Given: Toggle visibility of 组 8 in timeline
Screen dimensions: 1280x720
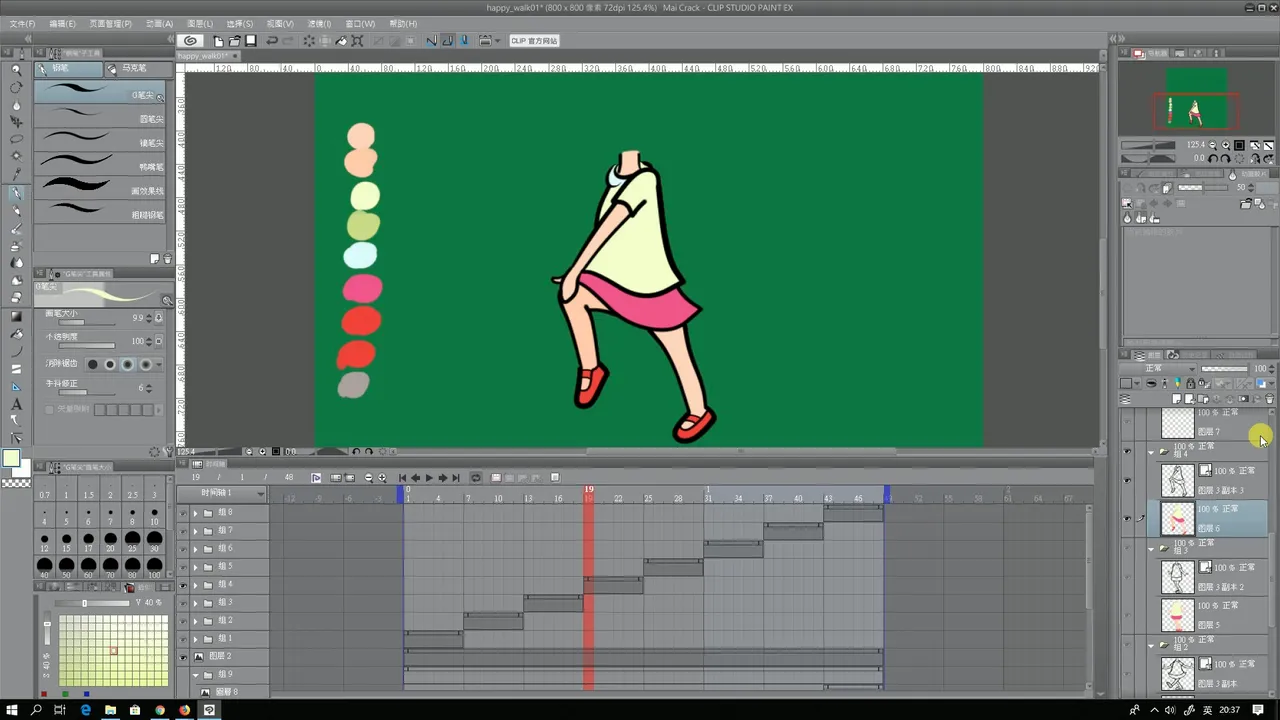Looking at the screenshot, I should point(183,513).
